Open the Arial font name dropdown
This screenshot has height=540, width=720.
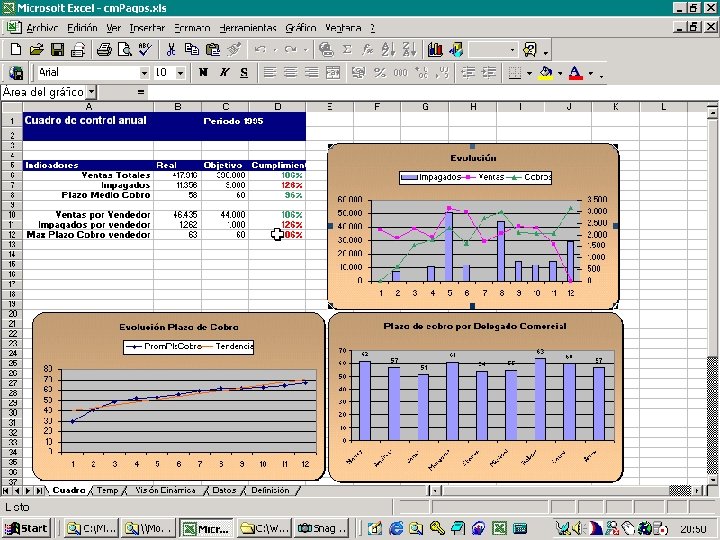coord(144,73)
